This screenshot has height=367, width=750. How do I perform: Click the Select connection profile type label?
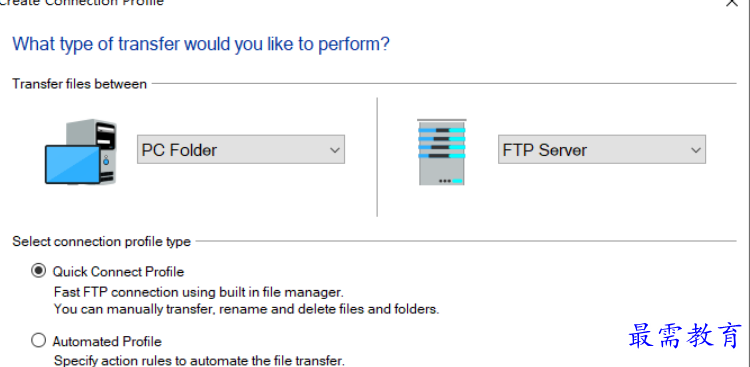101,242
